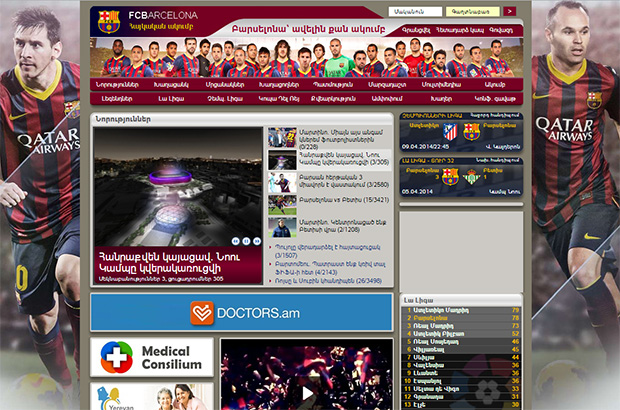Open headline Հանրաքվեն կայացավ. Նոու Կամպը կվերակառուցվի under slide
This screenshot has width=620, height=410.
[x=169, y=263]
